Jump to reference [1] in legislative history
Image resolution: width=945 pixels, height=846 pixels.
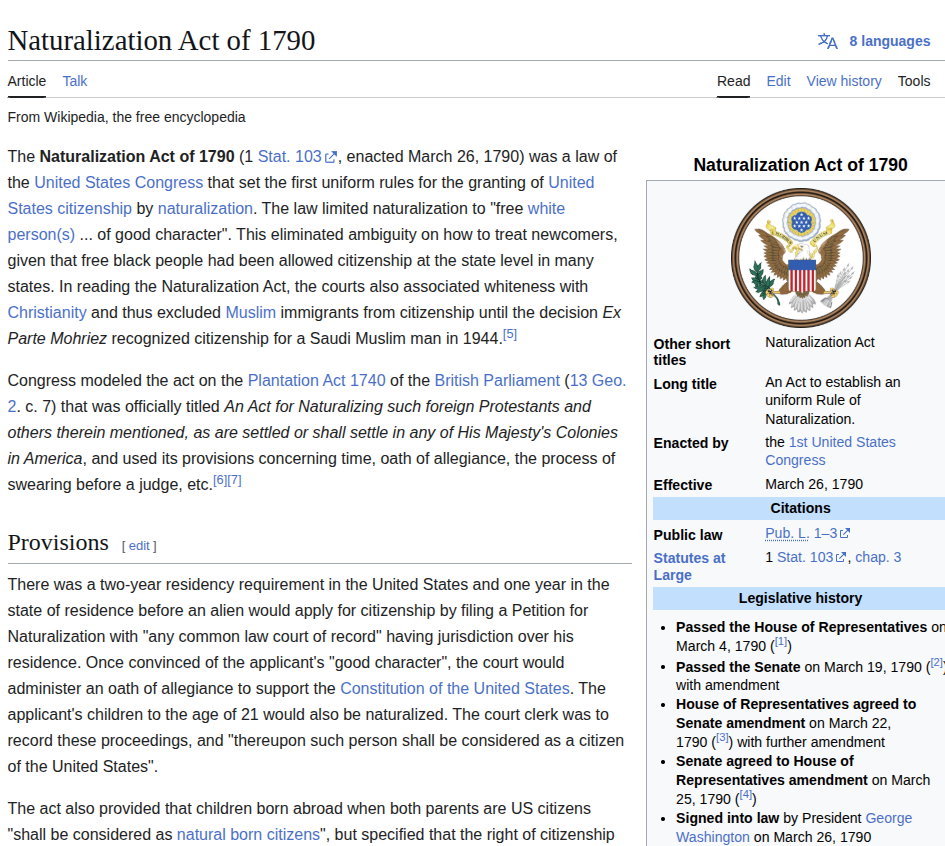781,642
